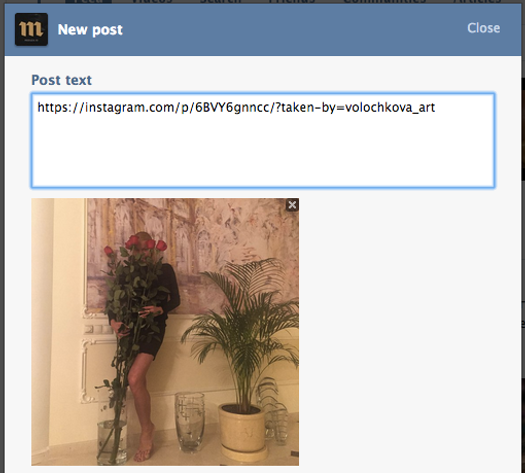Click the blank area beside the photo
The image size is (525, 473).
[402, 331]
